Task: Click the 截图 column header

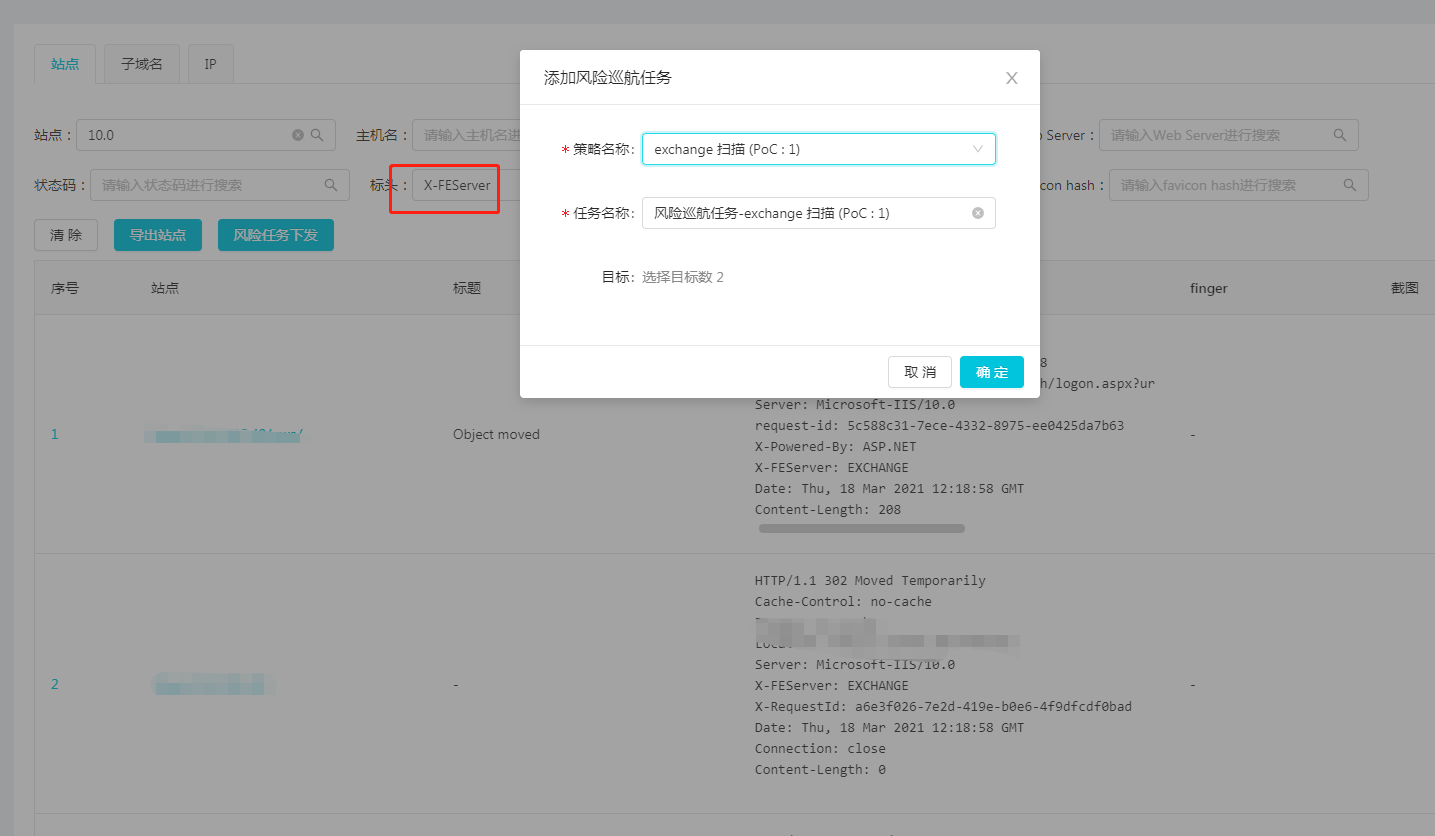Action: tap(1404, 288)
